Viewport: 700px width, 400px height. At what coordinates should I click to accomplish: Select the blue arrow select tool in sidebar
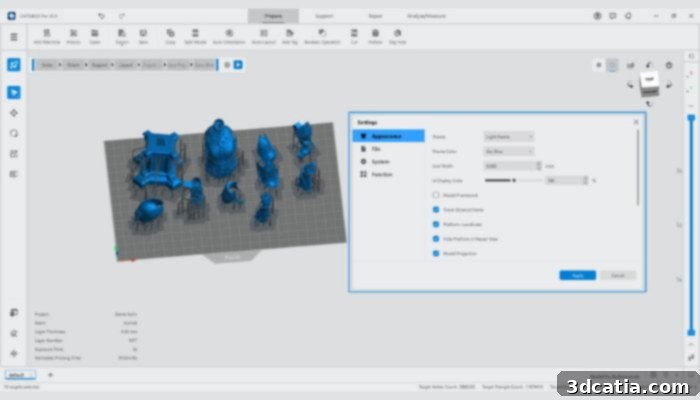pyautogui.click(x=14, y=92)
